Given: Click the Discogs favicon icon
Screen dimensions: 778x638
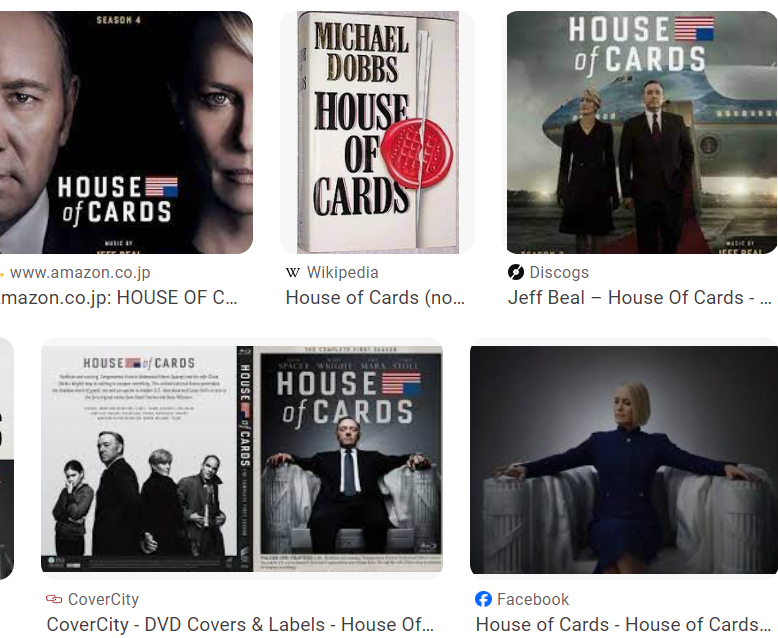Looking at the screenshot, I should pos(516,272).
